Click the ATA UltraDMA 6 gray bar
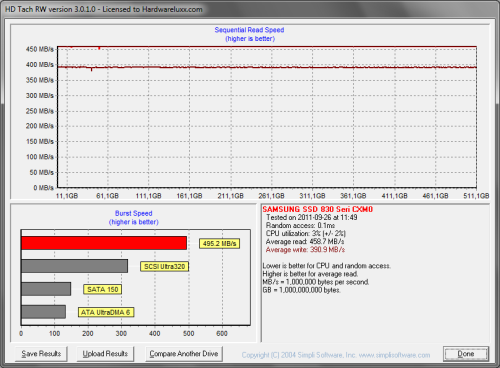 coord(43,312)
